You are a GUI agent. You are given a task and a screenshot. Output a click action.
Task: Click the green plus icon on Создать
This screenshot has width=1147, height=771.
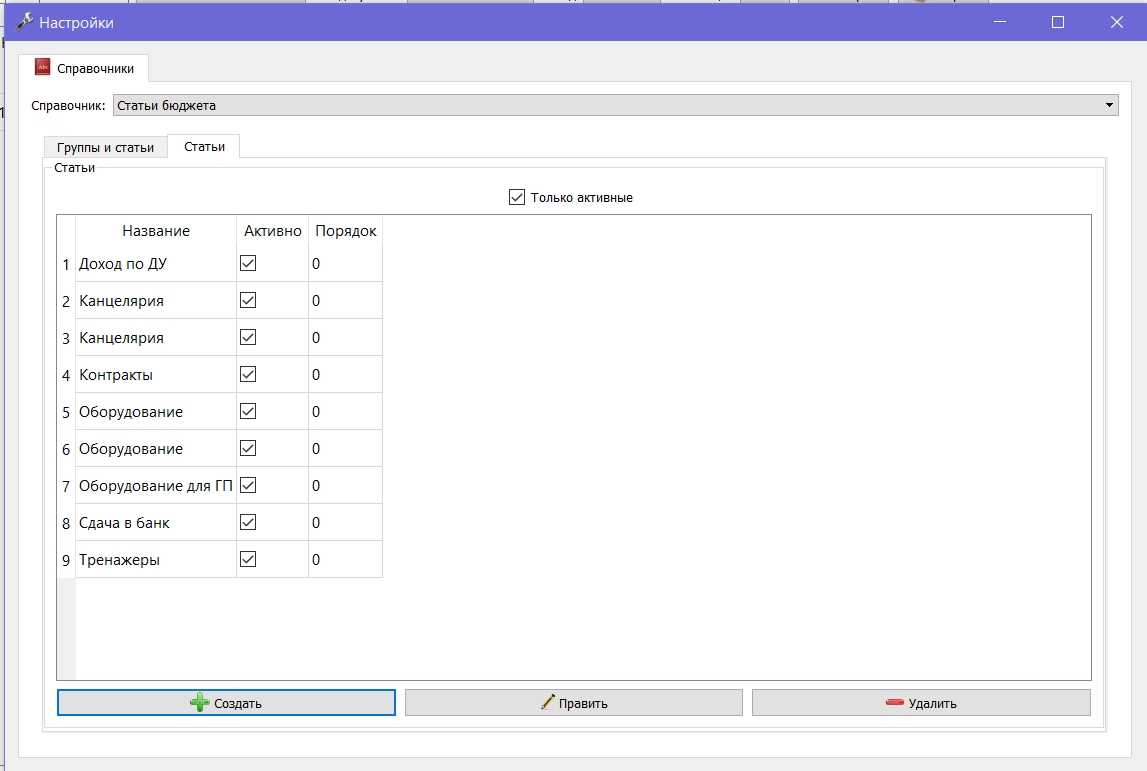[x=200, y=703]
